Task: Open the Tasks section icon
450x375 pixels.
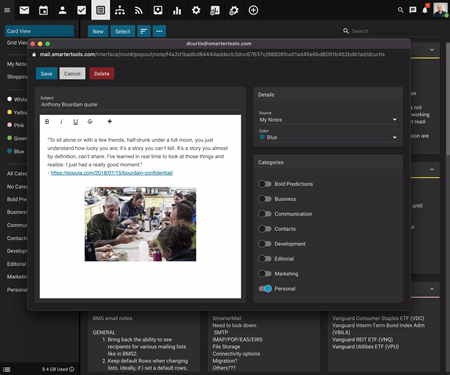Action: click(81, 10)
